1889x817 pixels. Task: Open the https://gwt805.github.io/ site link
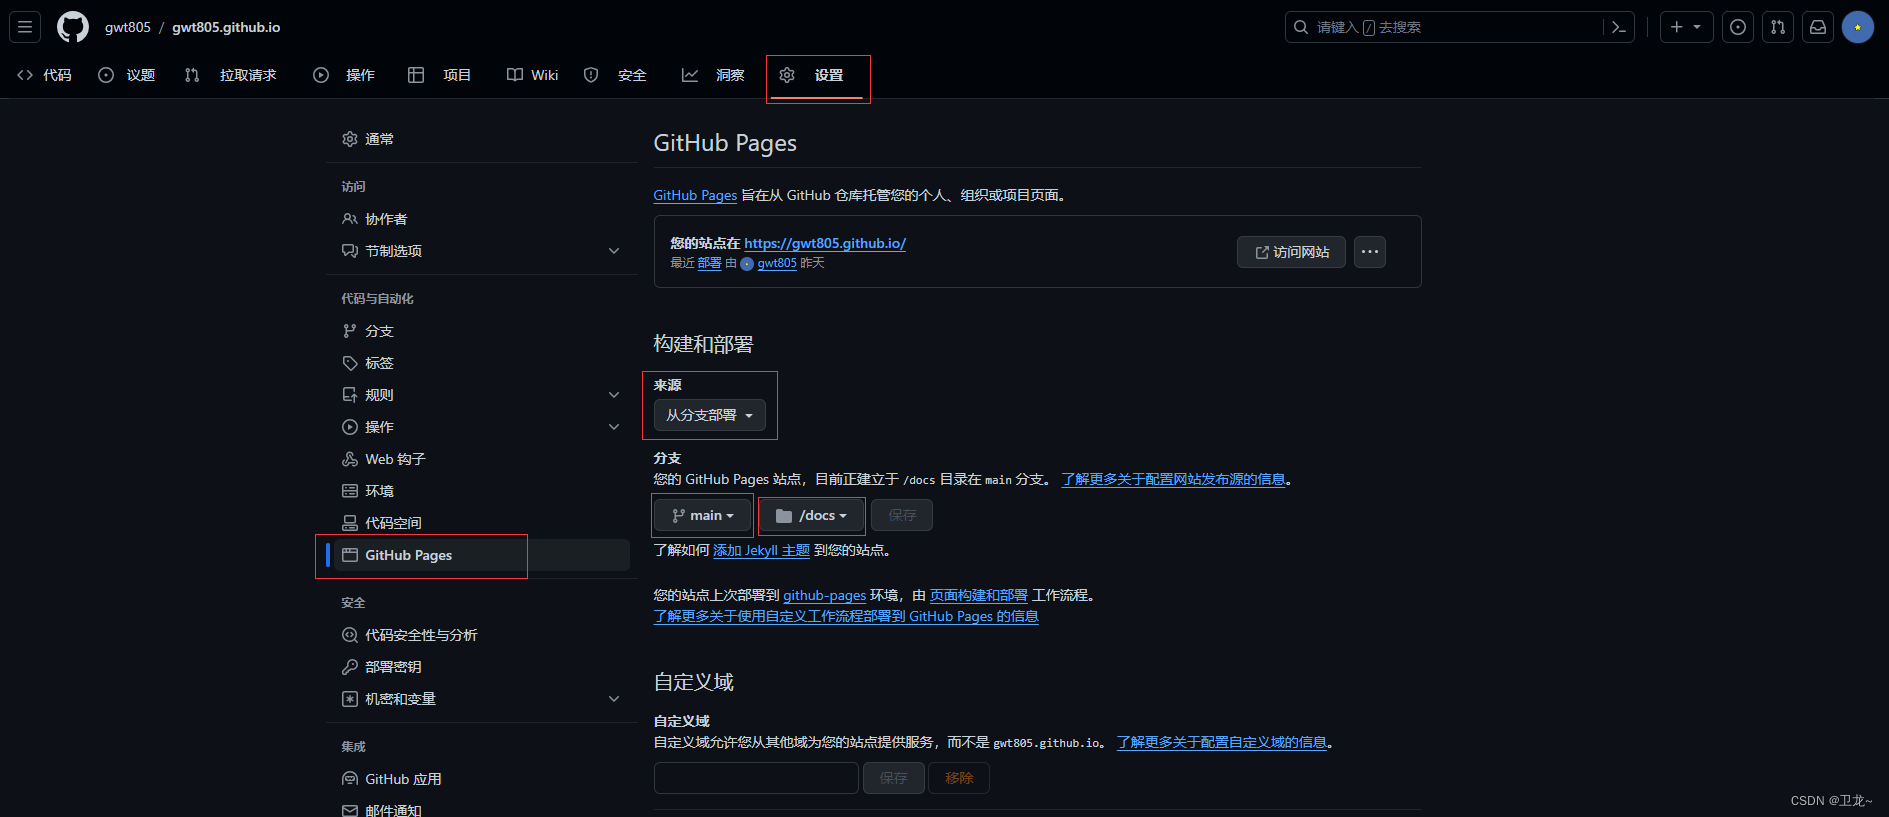point(825,243)
